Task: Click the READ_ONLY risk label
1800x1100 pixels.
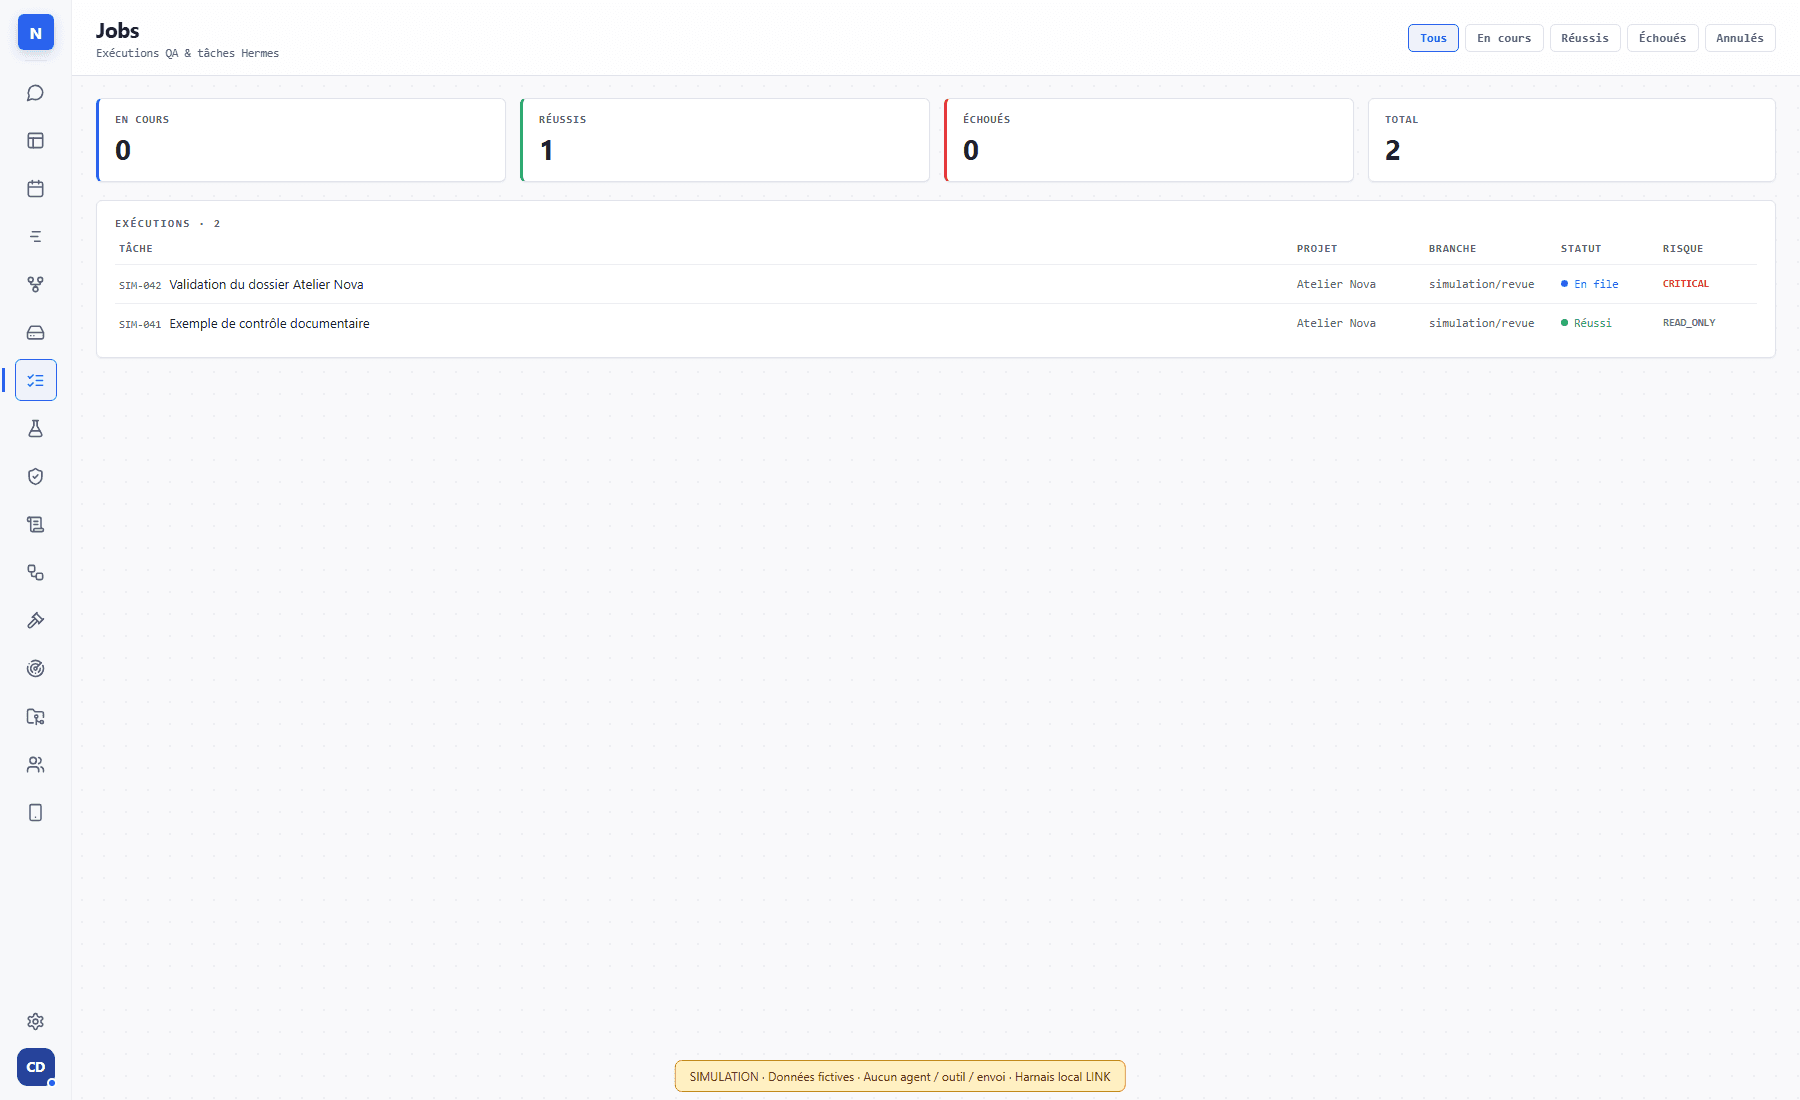Action: (1689, 323)
